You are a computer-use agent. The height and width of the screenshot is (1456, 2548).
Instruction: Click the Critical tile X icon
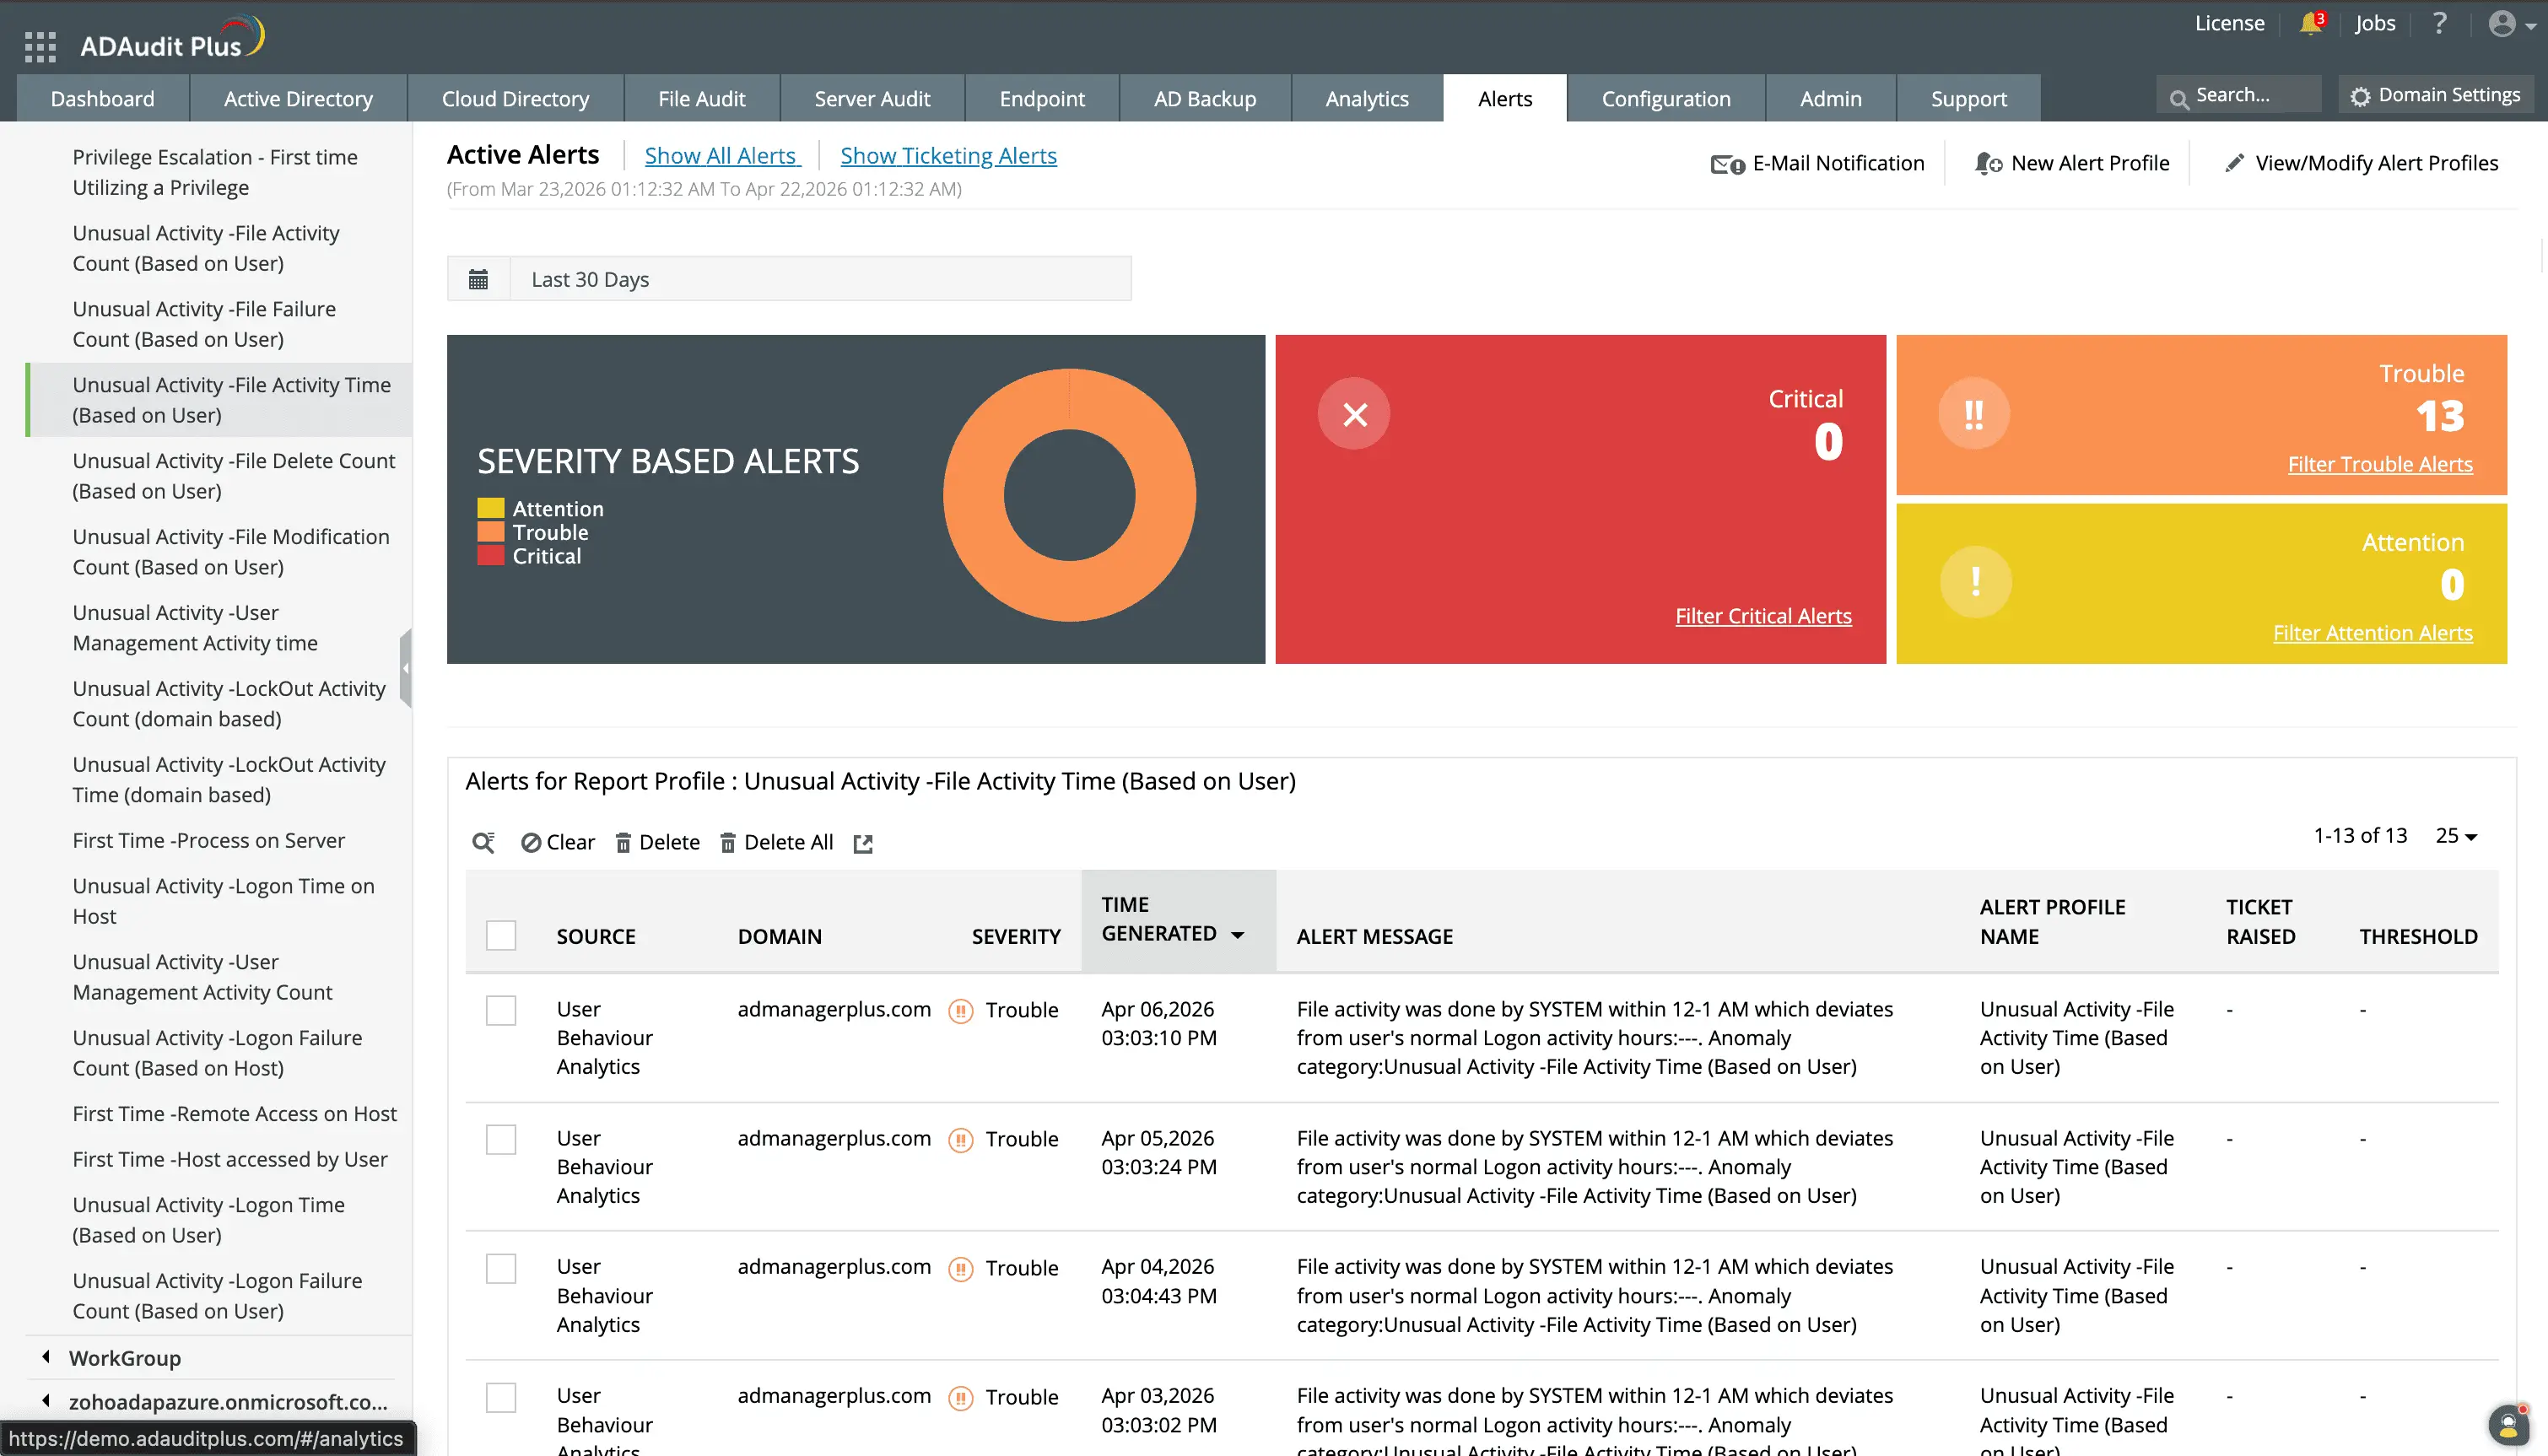tap(1354, 413)
